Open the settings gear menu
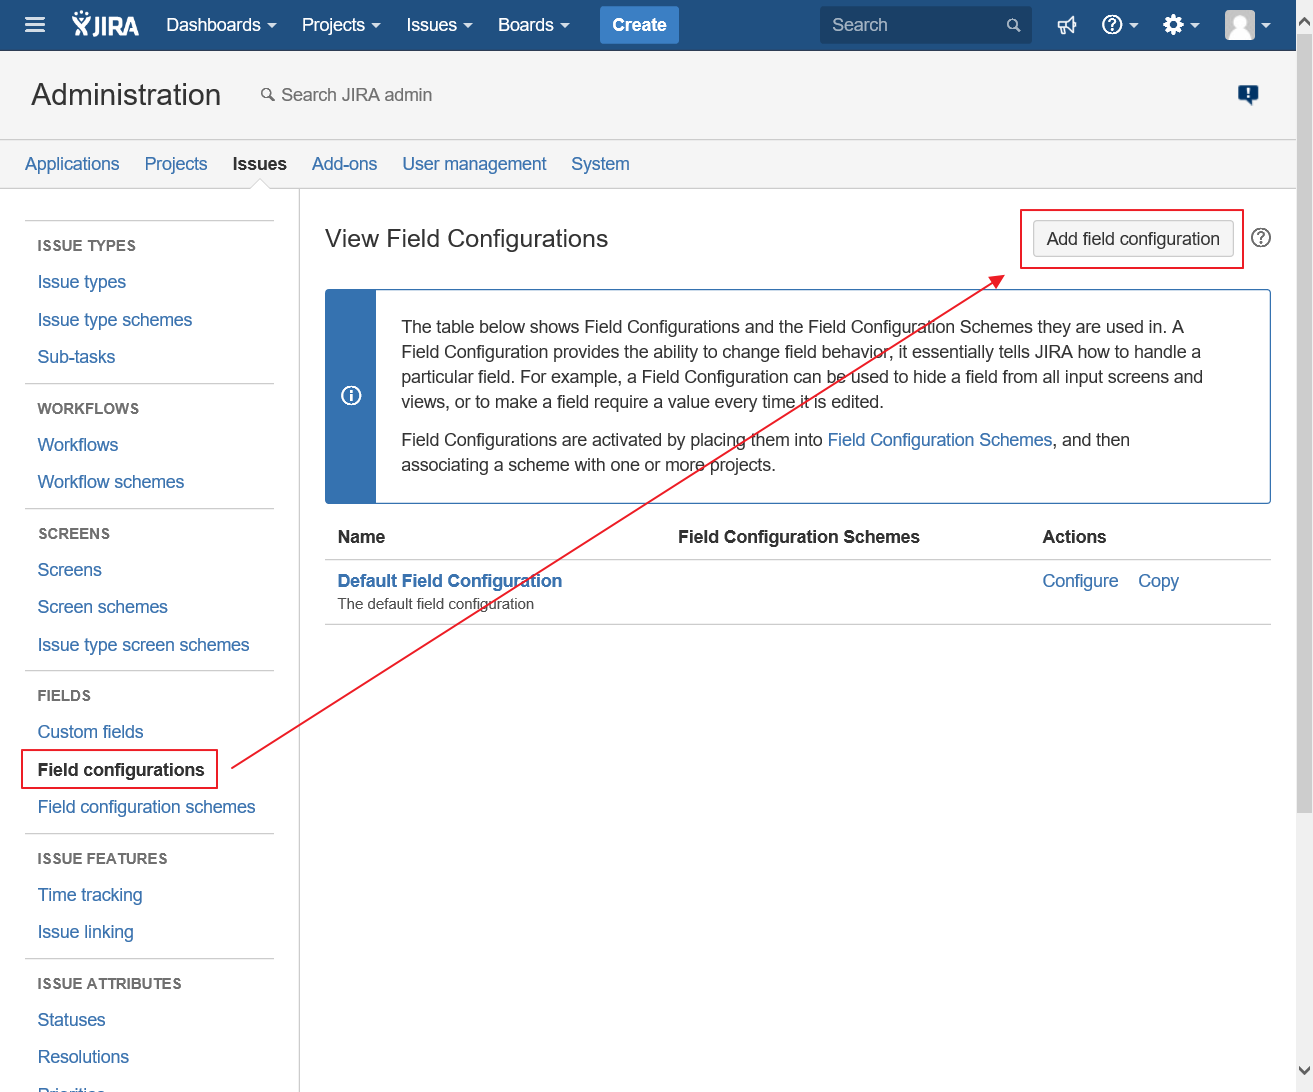Image resolution: width=1313 pixels, height=1092 pixels. click(x=1181, y=25)
